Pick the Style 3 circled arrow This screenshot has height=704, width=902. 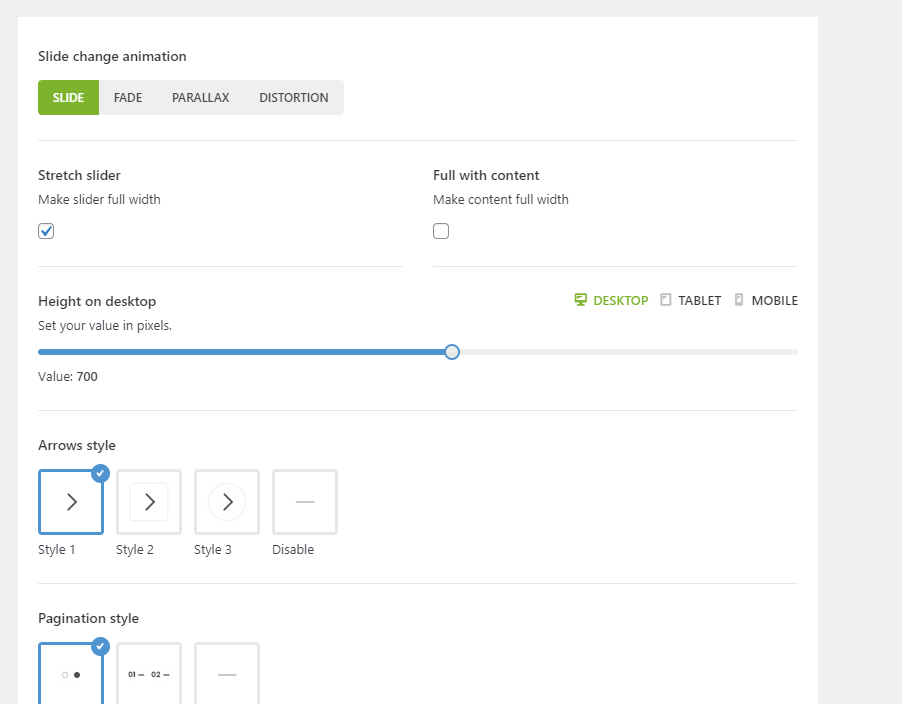click(x=227, y=502)
